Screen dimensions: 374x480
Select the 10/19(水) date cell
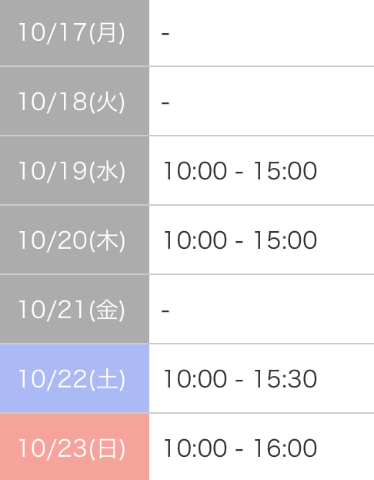pos(74,171)
